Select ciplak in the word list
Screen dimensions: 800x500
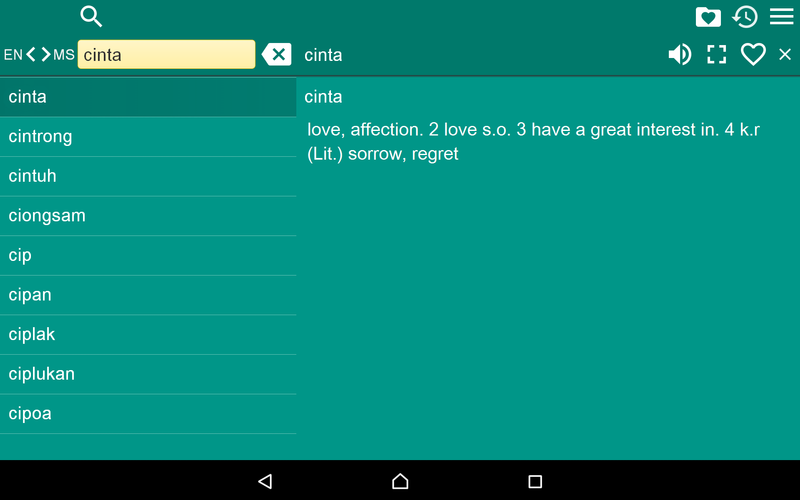point(148,335)
